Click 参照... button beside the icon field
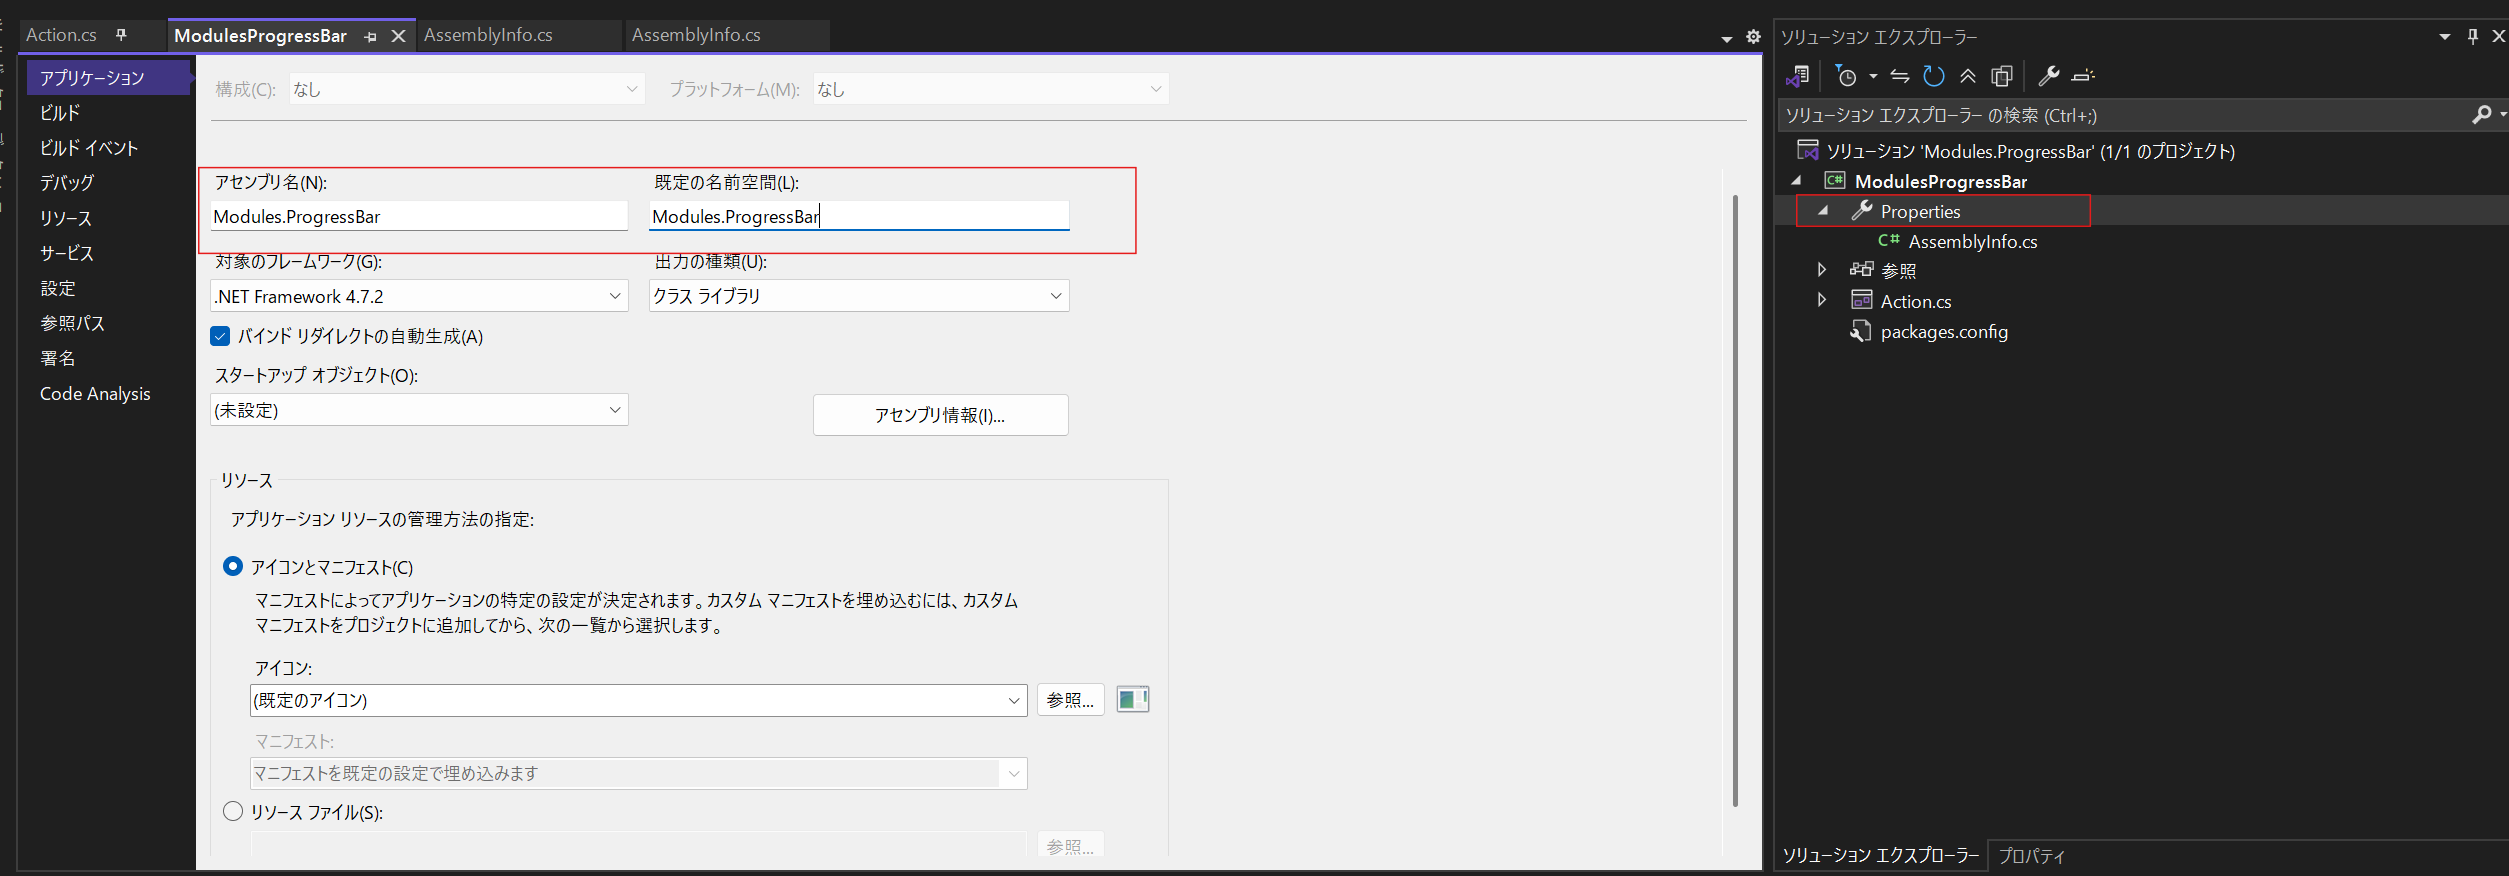The width and height of the screenshot is (2509, 876). coord(1070,700)
